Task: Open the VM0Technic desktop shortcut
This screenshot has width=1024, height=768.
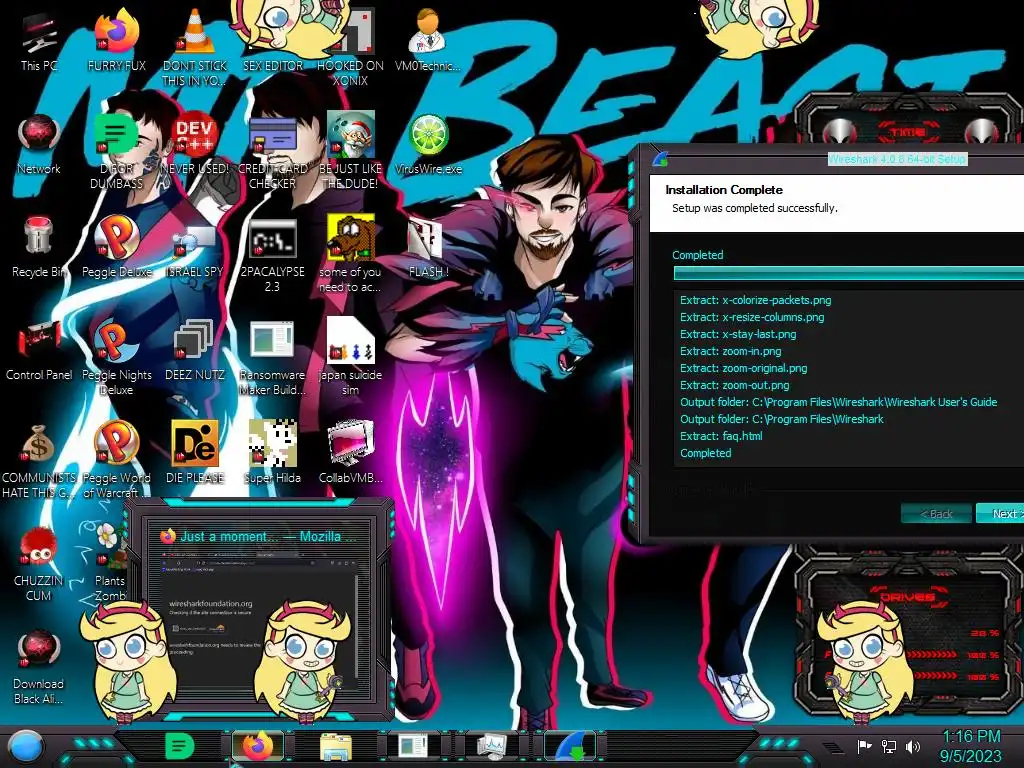Action: coord(428,40)
